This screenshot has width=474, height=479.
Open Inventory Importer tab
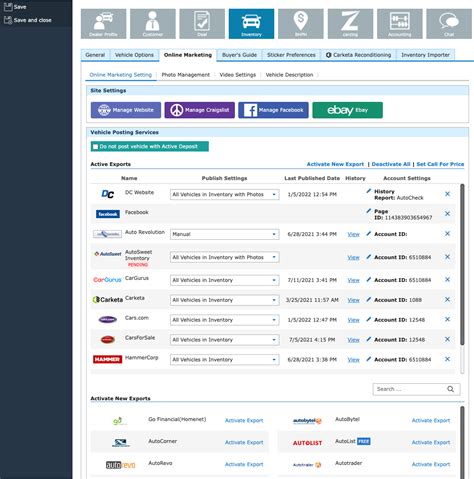pos(425,55)
